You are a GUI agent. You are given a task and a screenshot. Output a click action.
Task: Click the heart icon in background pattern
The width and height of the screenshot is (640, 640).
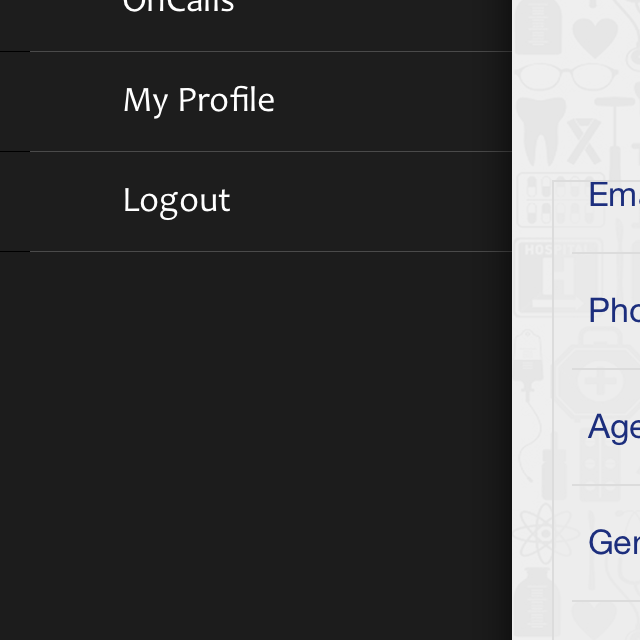click(595, 38)
